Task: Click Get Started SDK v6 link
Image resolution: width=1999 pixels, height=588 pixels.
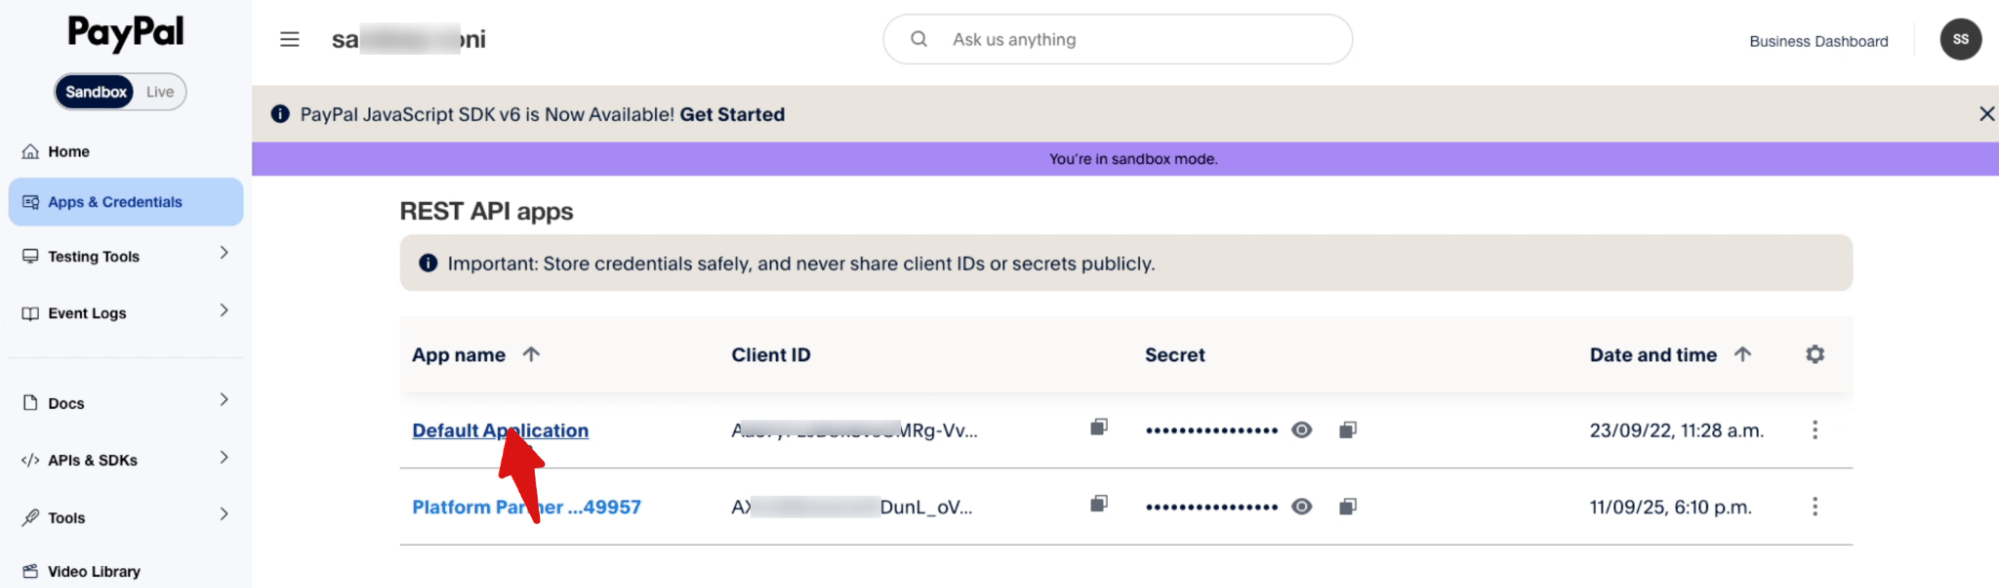Action: [732, 115]
